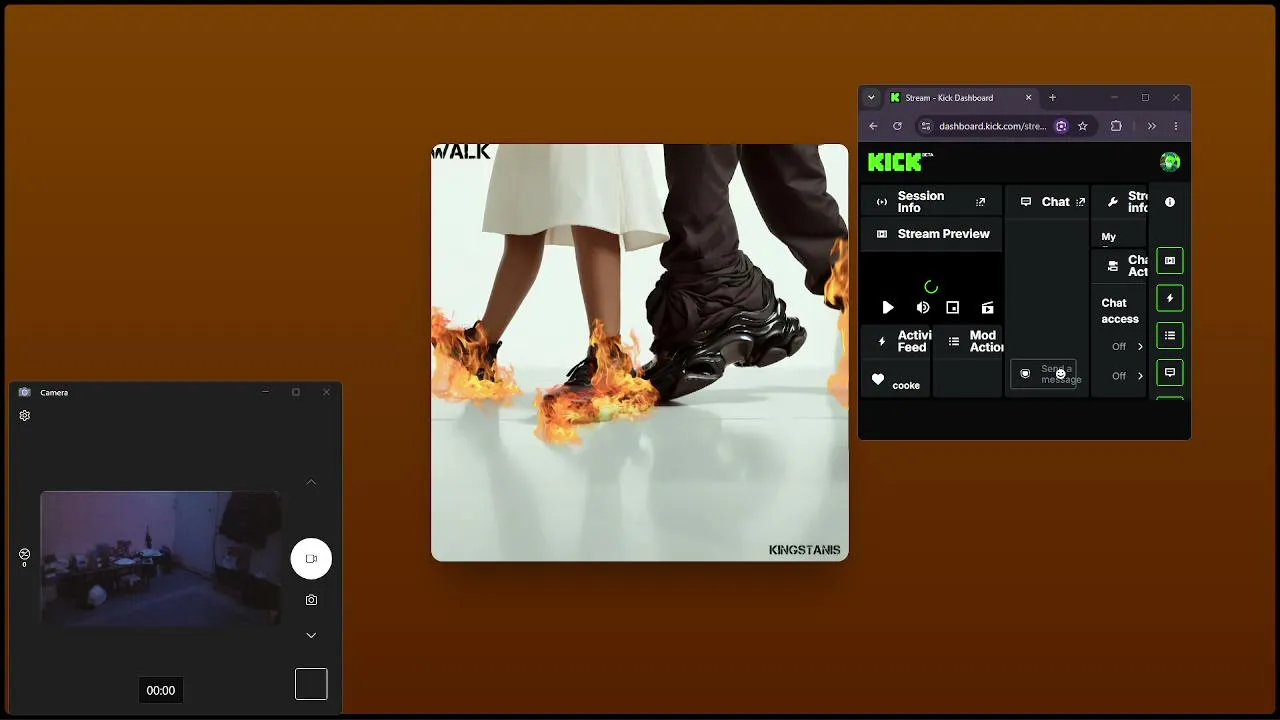Click the Session Info heading

(x=921, y=202)
